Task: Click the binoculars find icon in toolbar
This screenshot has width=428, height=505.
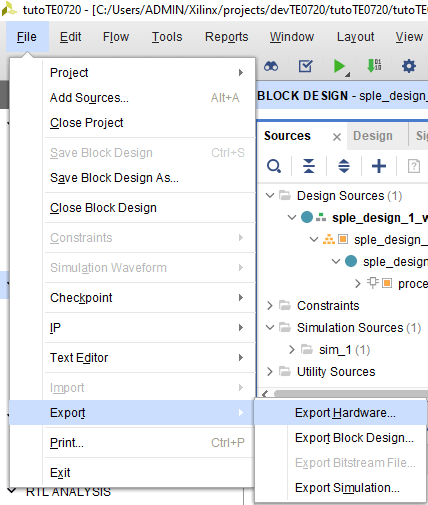Action: [x=271, y=66]
